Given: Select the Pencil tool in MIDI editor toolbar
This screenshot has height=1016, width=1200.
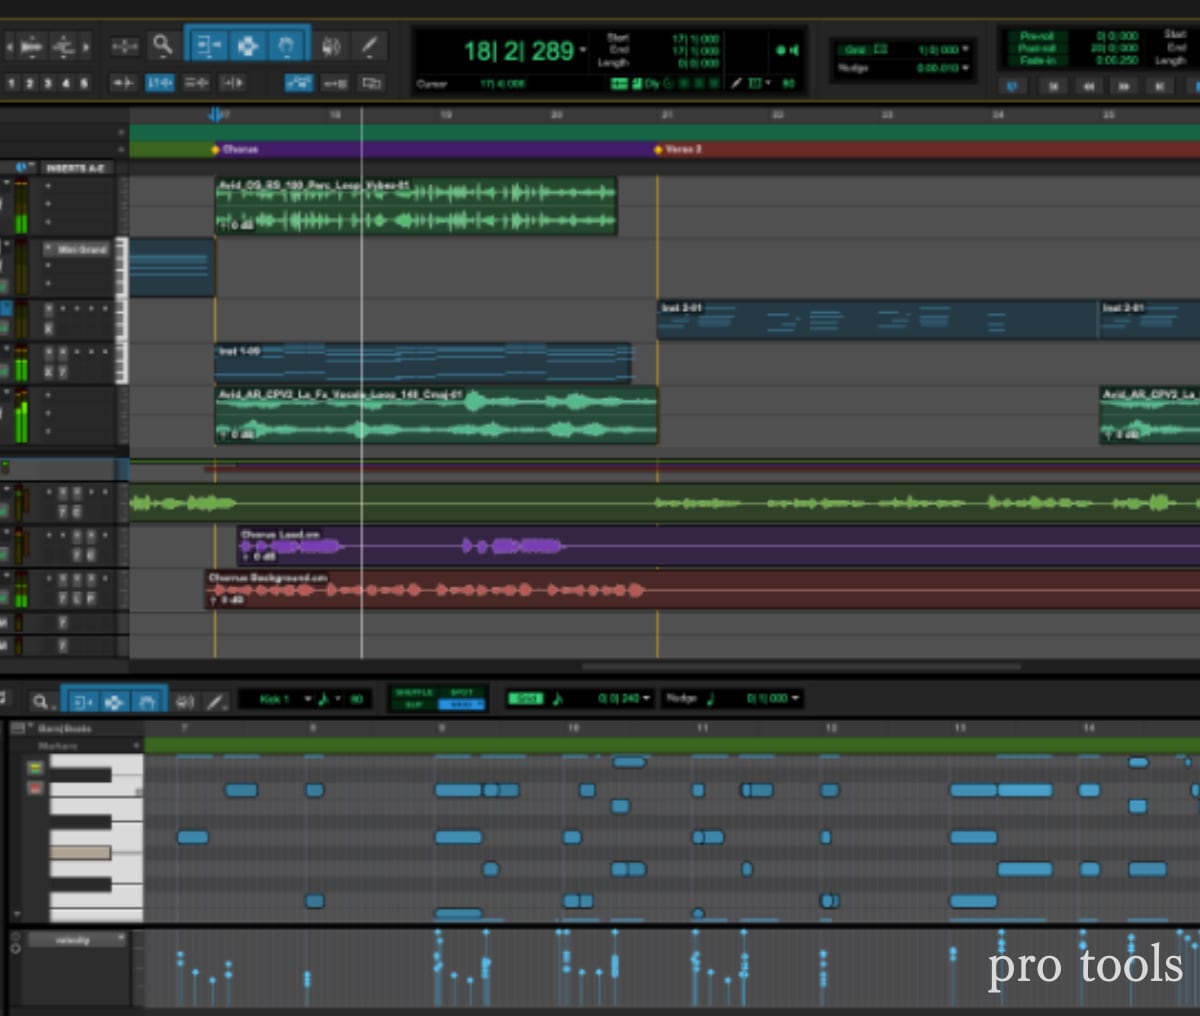Looking at the screenshot, I should click(x=215, y=702).
